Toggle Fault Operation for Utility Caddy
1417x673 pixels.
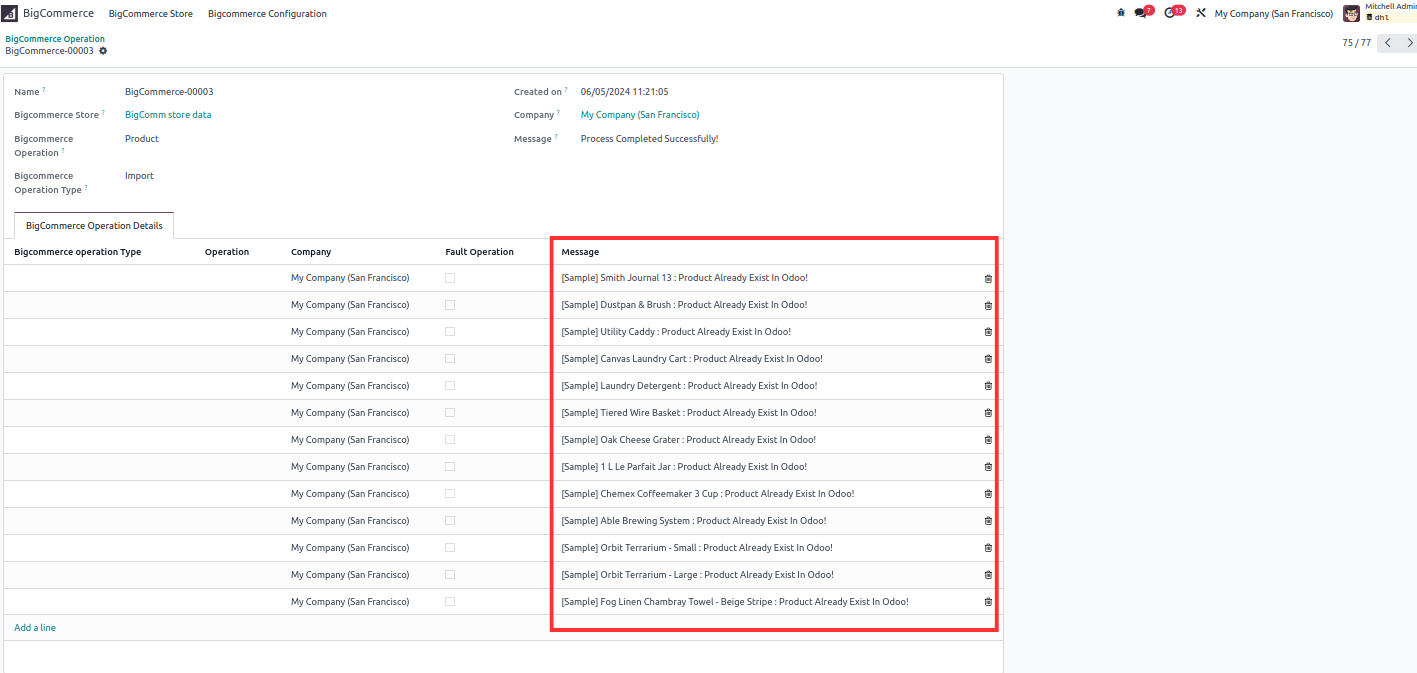pyautogui.click(x=450, y=332)
